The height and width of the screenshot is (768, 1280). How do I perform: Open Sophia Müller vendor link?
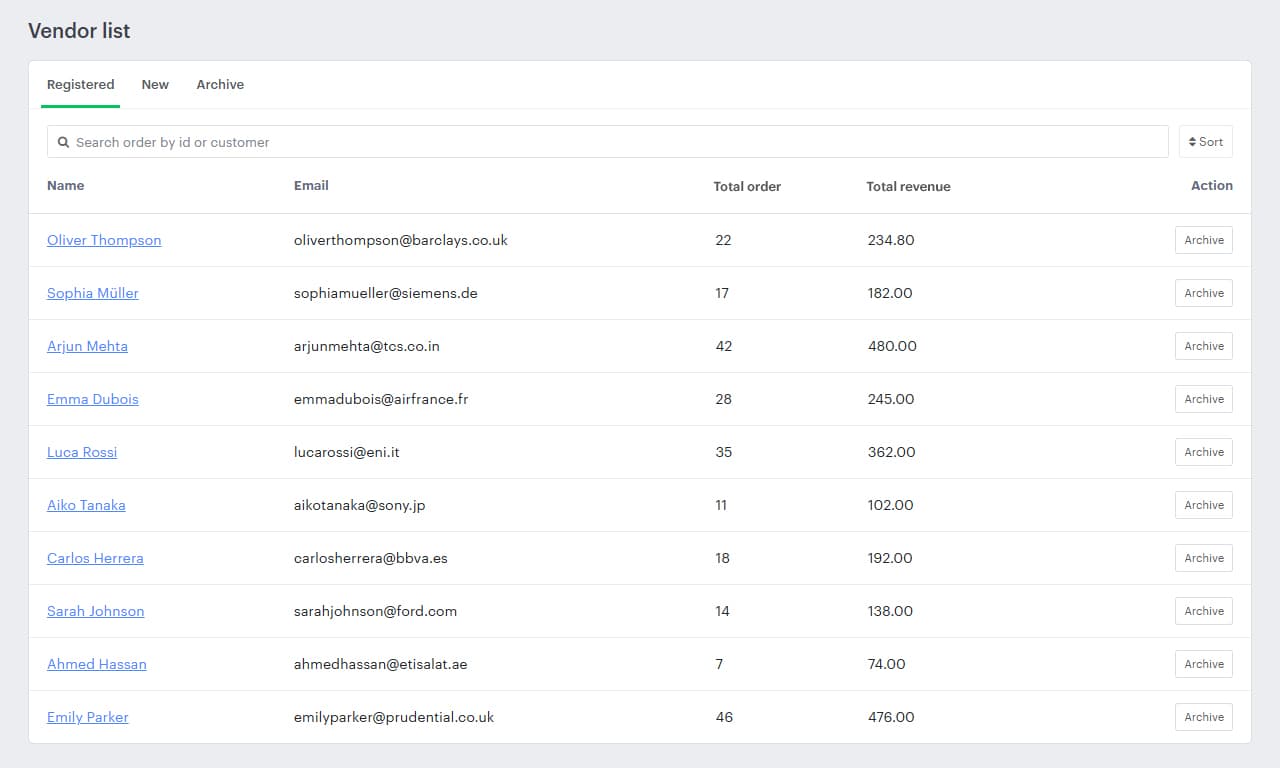coord(93,293)
